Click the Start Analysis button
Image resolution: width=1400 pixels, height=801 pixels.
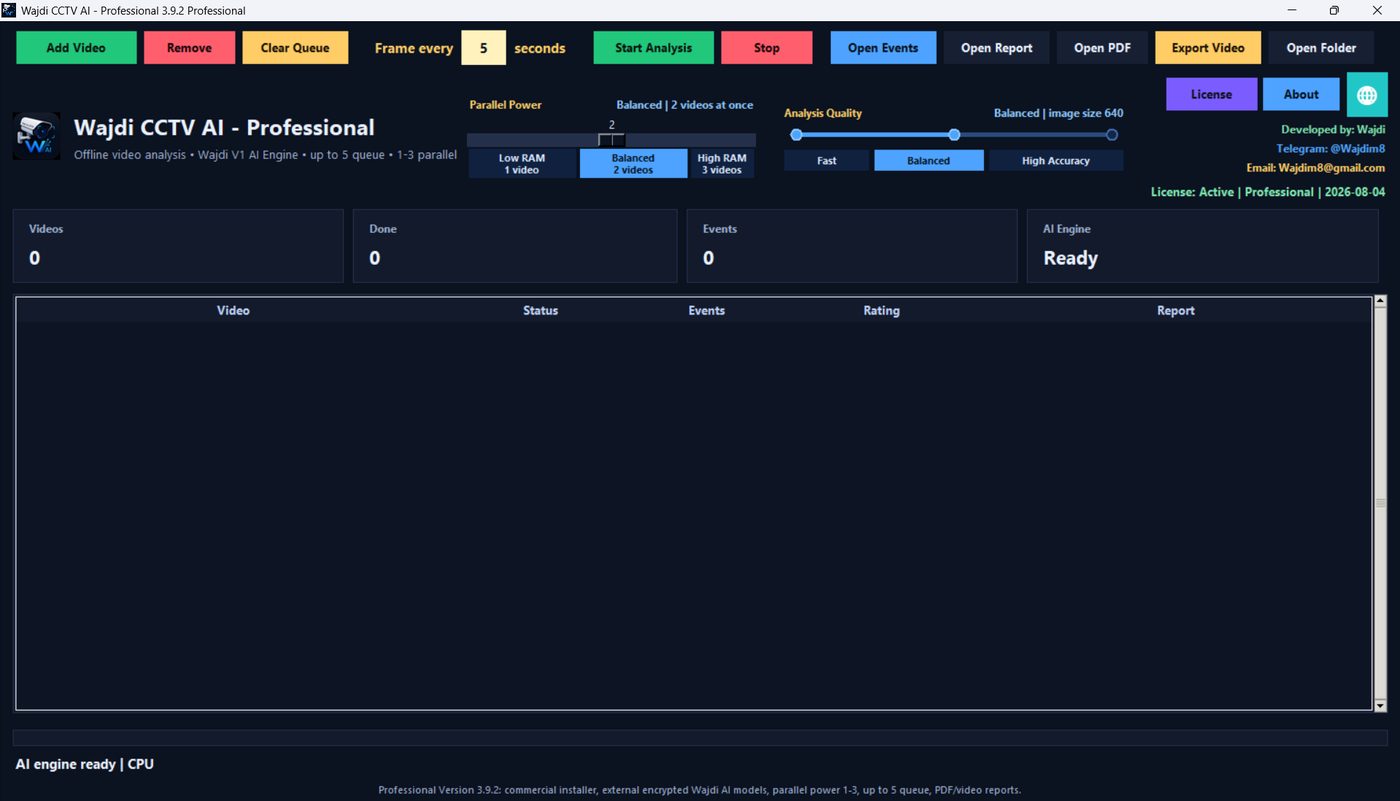pyautogui.click(x=653, y=48)
